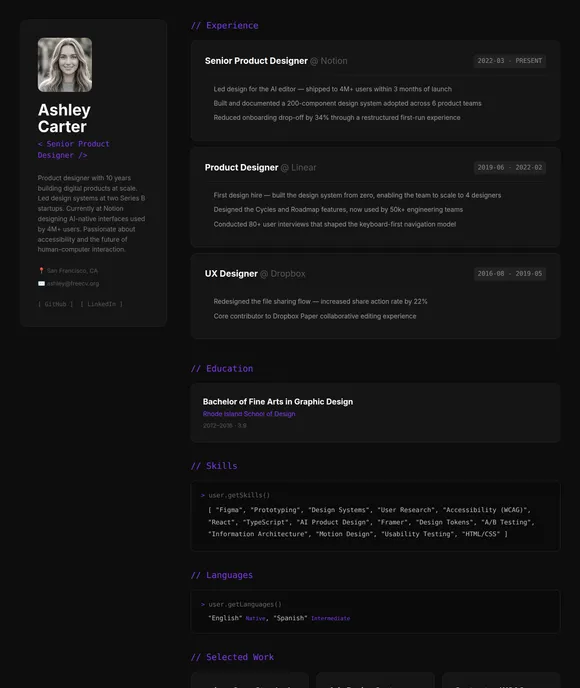Click the Spanish Intermediate language label
Image resolution: width=580 pixels, height=688 pixels.
point(311,618)
